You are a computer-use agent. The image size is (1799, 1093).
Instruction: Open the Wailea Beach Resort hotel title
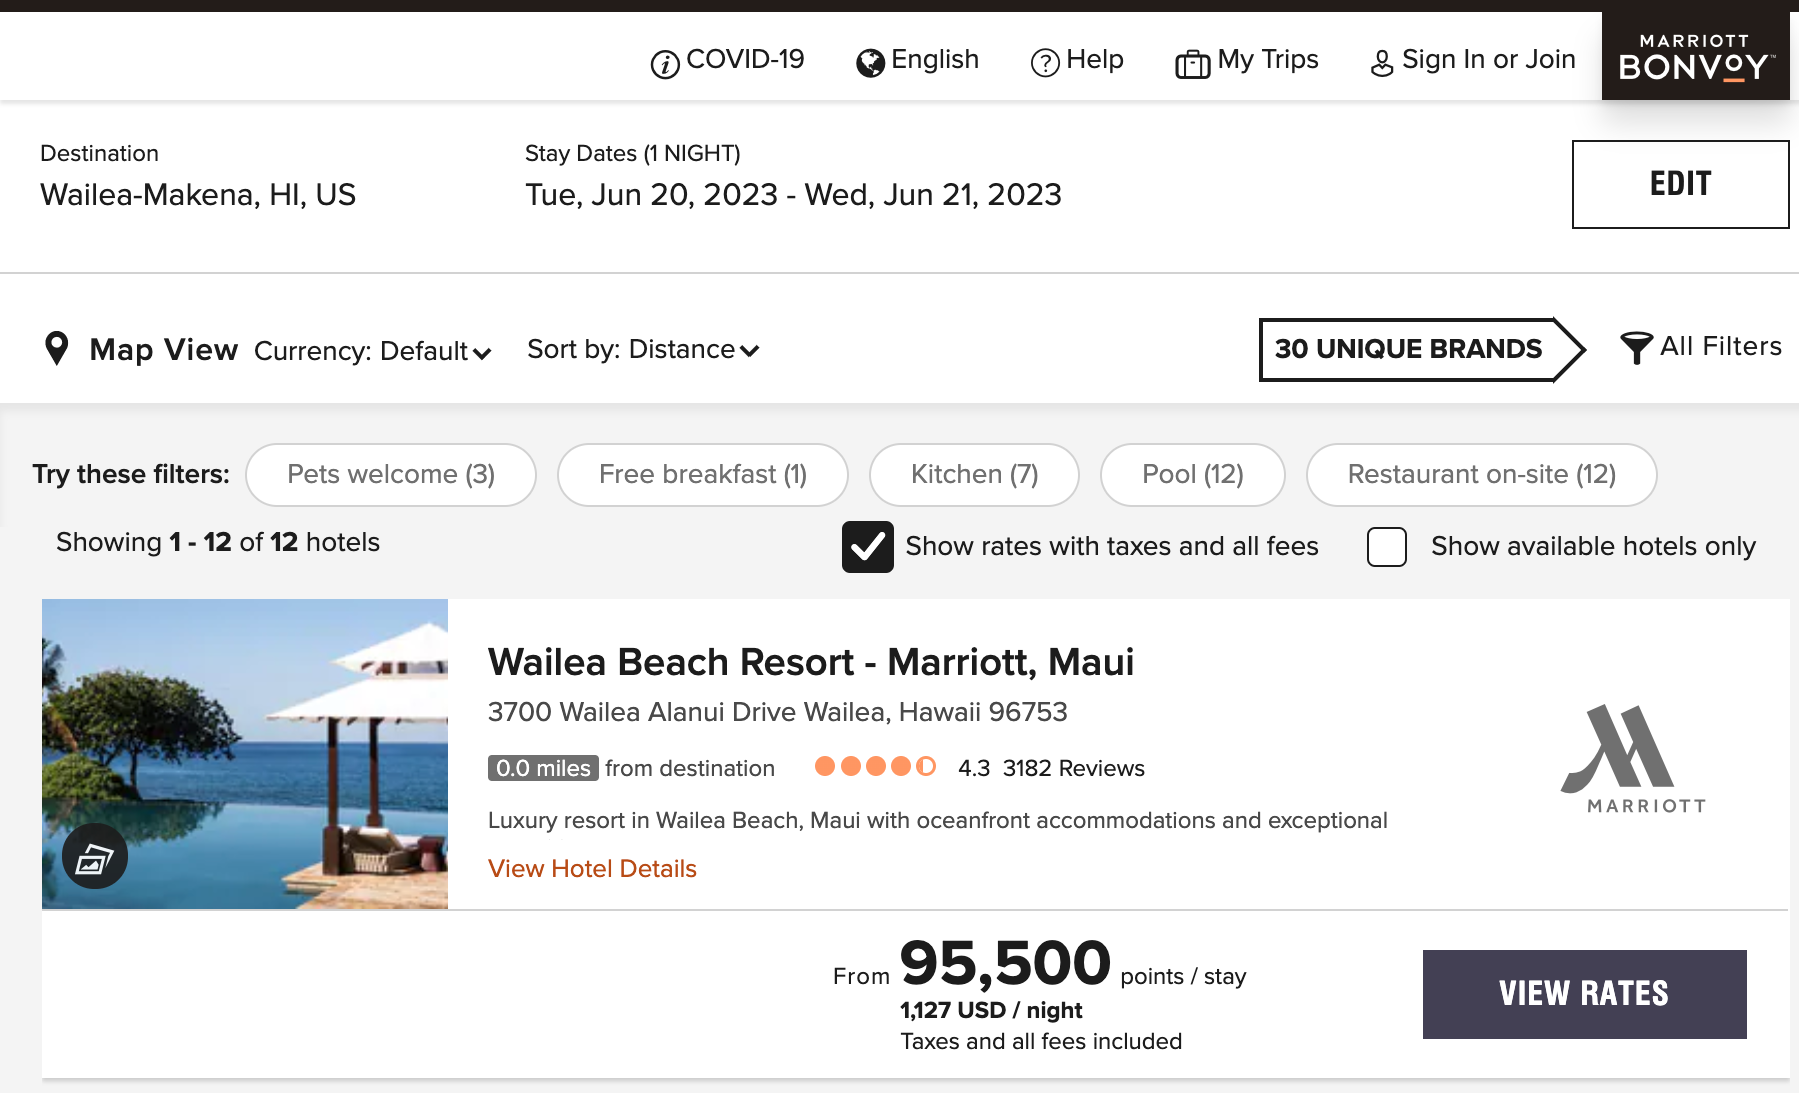[x=811, y=662]
